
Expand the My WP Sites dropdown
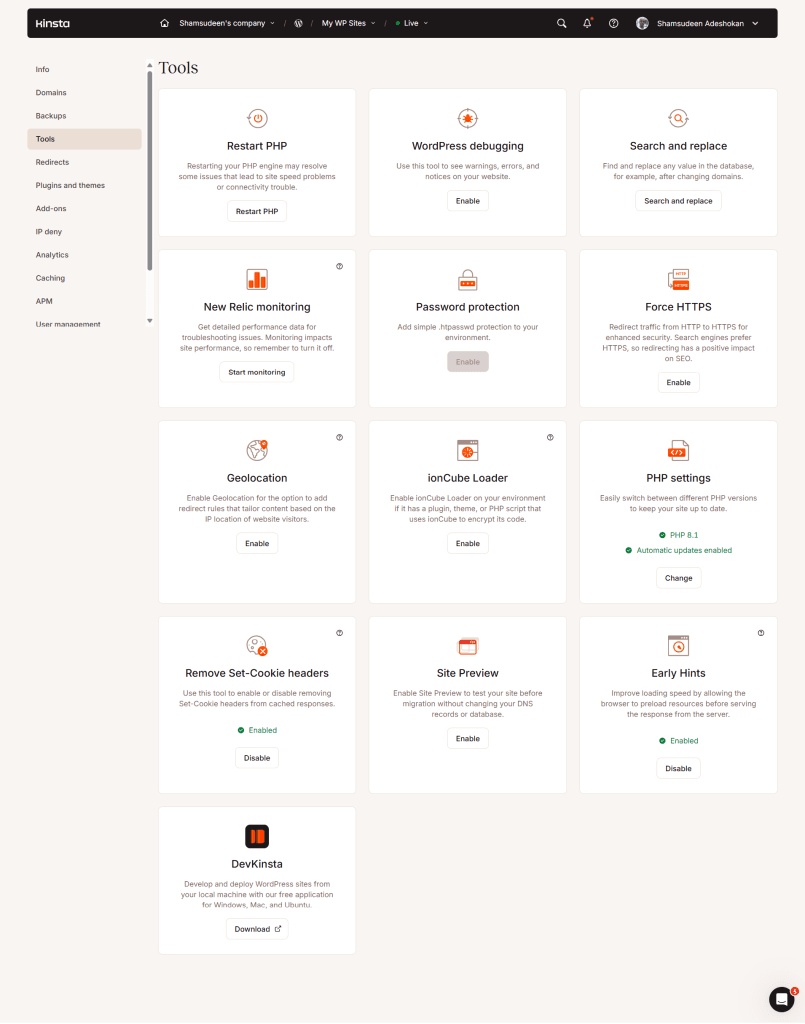pyautogui.click(x=349, y=23)
